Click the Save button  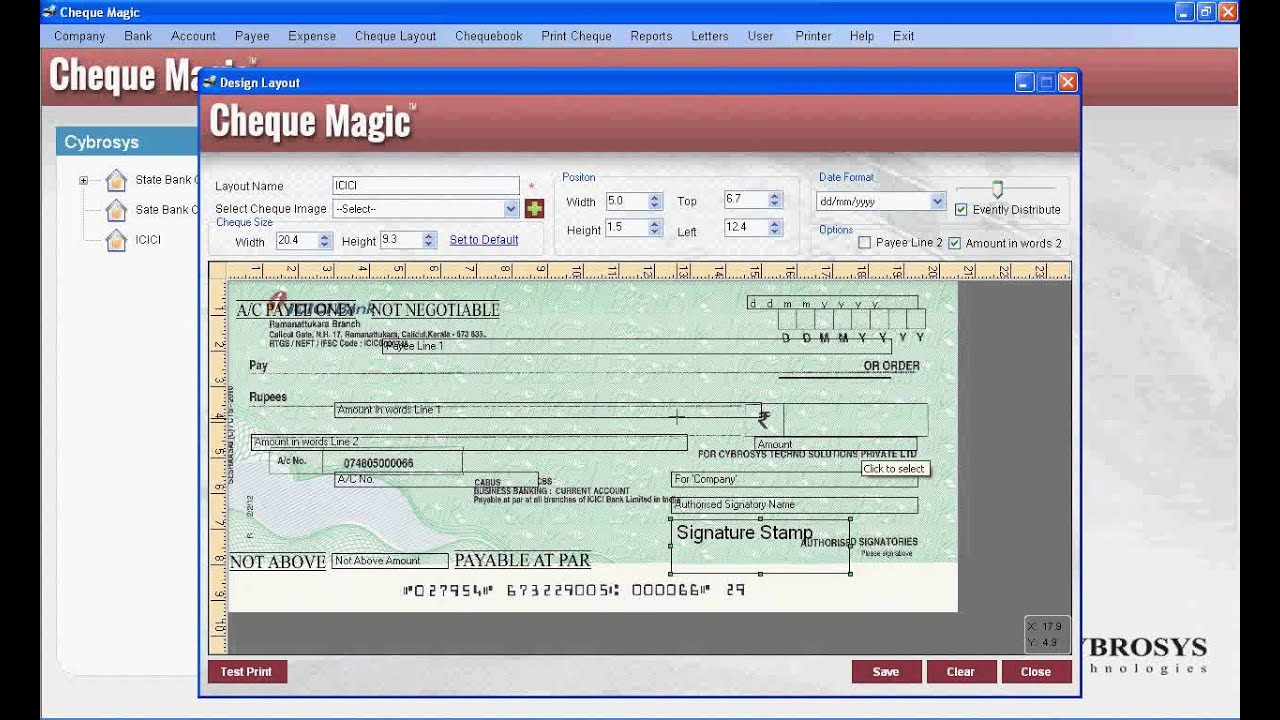coord(886,672)
